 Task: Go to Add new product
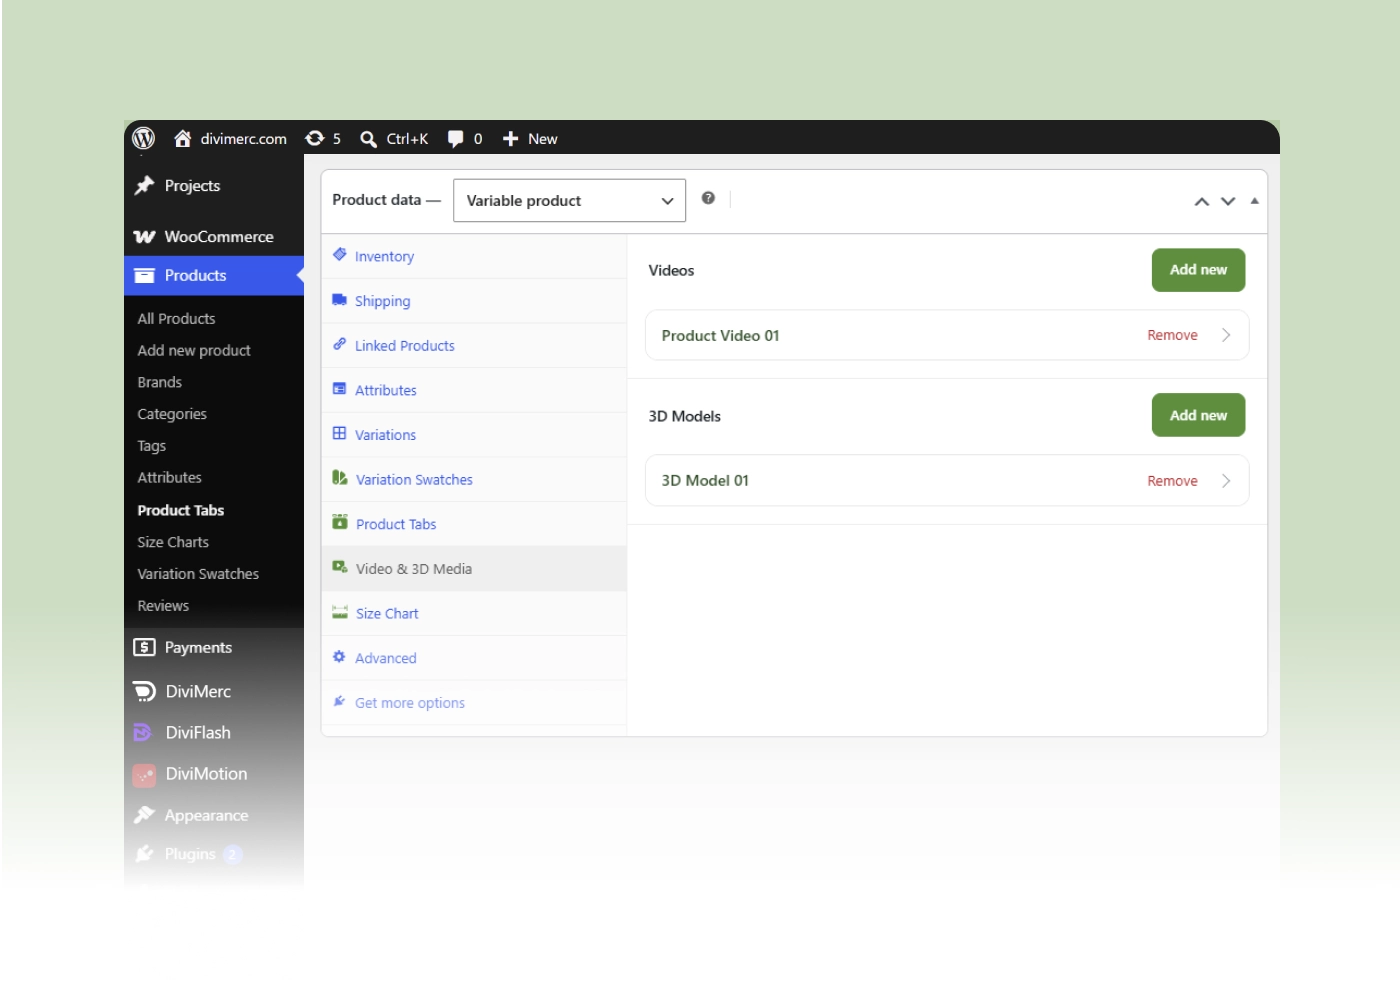pos(194,351)
